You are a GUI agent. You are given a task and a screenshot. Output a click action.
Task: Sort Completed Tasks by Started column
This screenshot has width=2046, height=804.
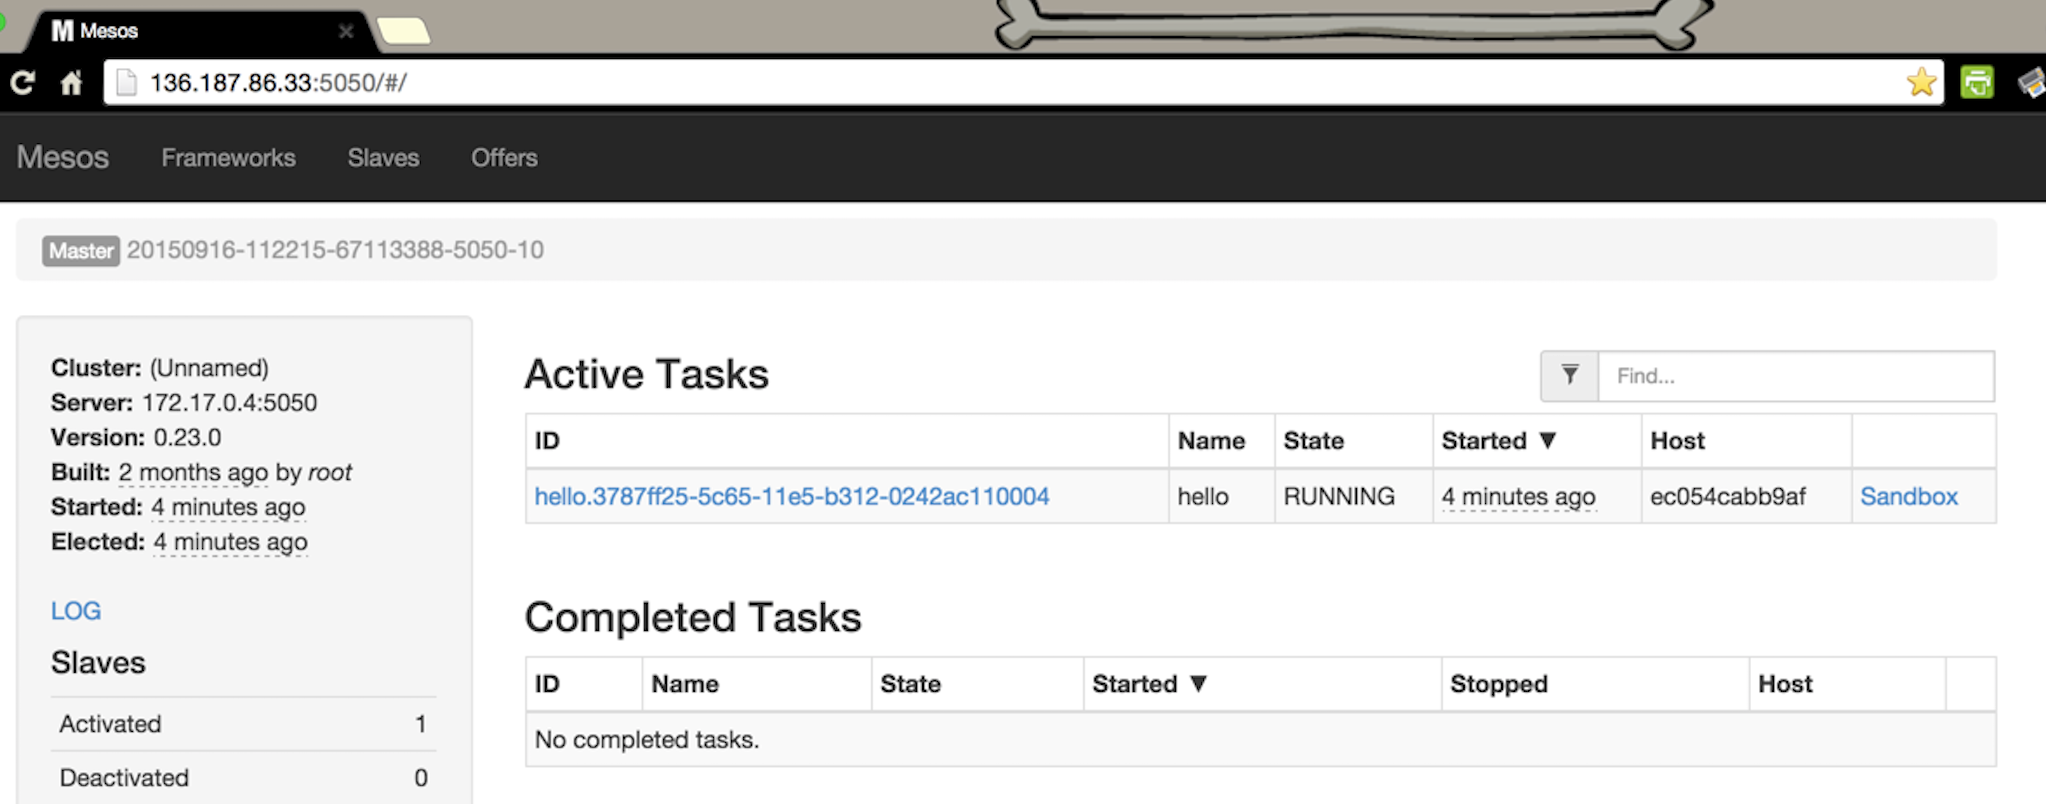[1150, 684]
